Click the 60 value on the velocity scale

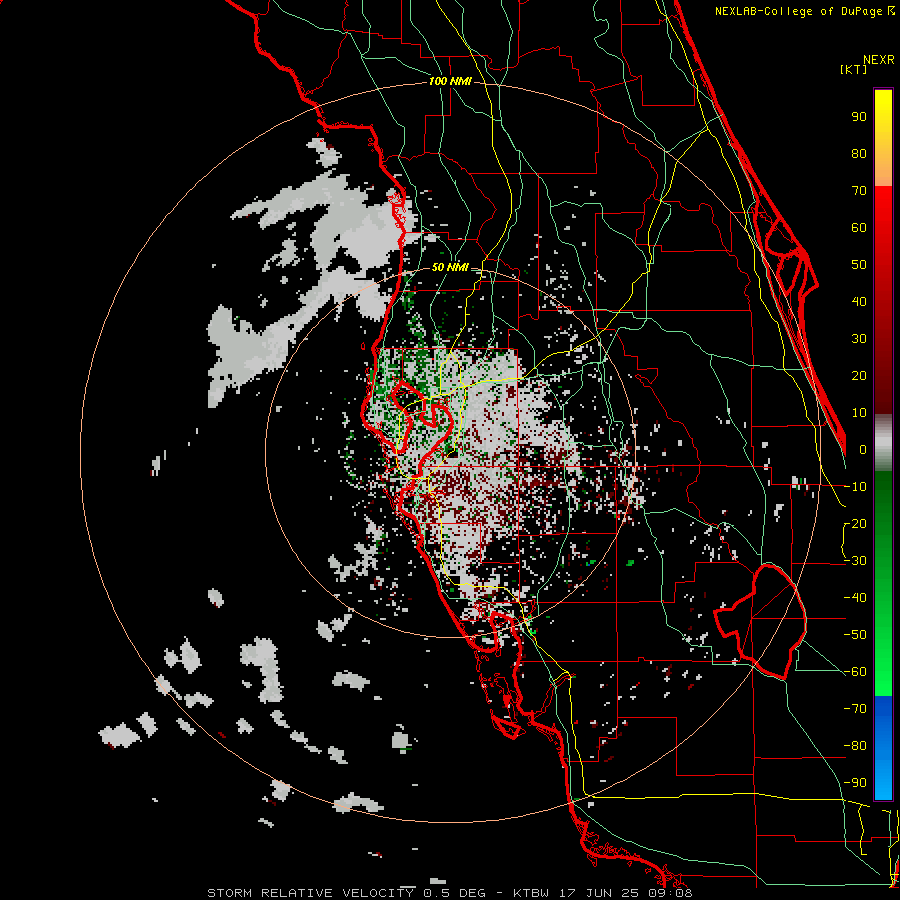tap(859, 227)
